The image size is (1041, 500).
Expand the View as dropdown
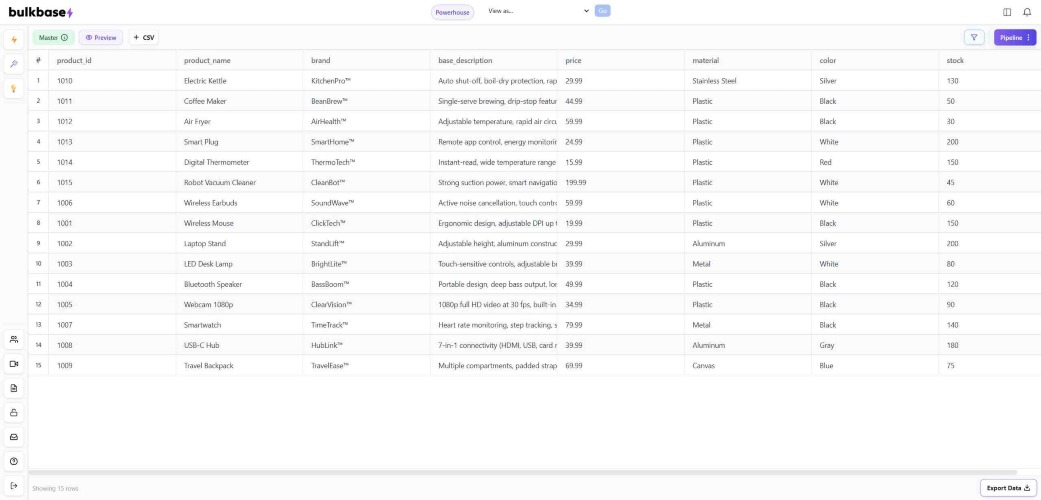538,11
